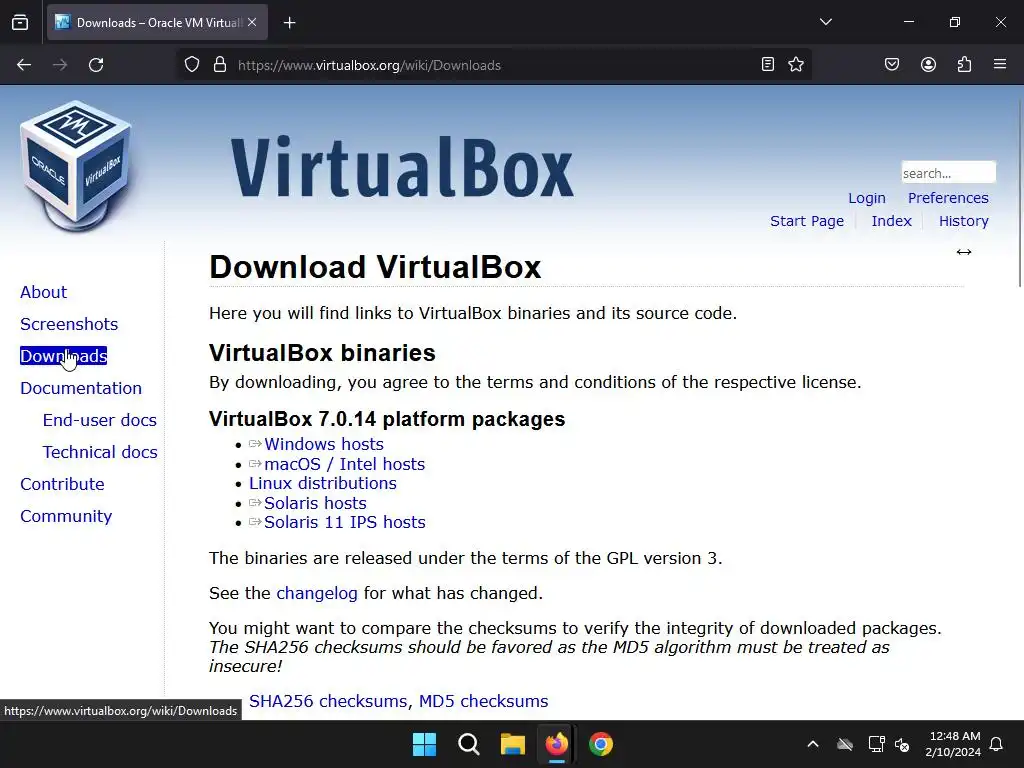Open the Linux distributions link
Image resolution: width=1024 pixels, height=768 pixels.
[x=323, y=483]
